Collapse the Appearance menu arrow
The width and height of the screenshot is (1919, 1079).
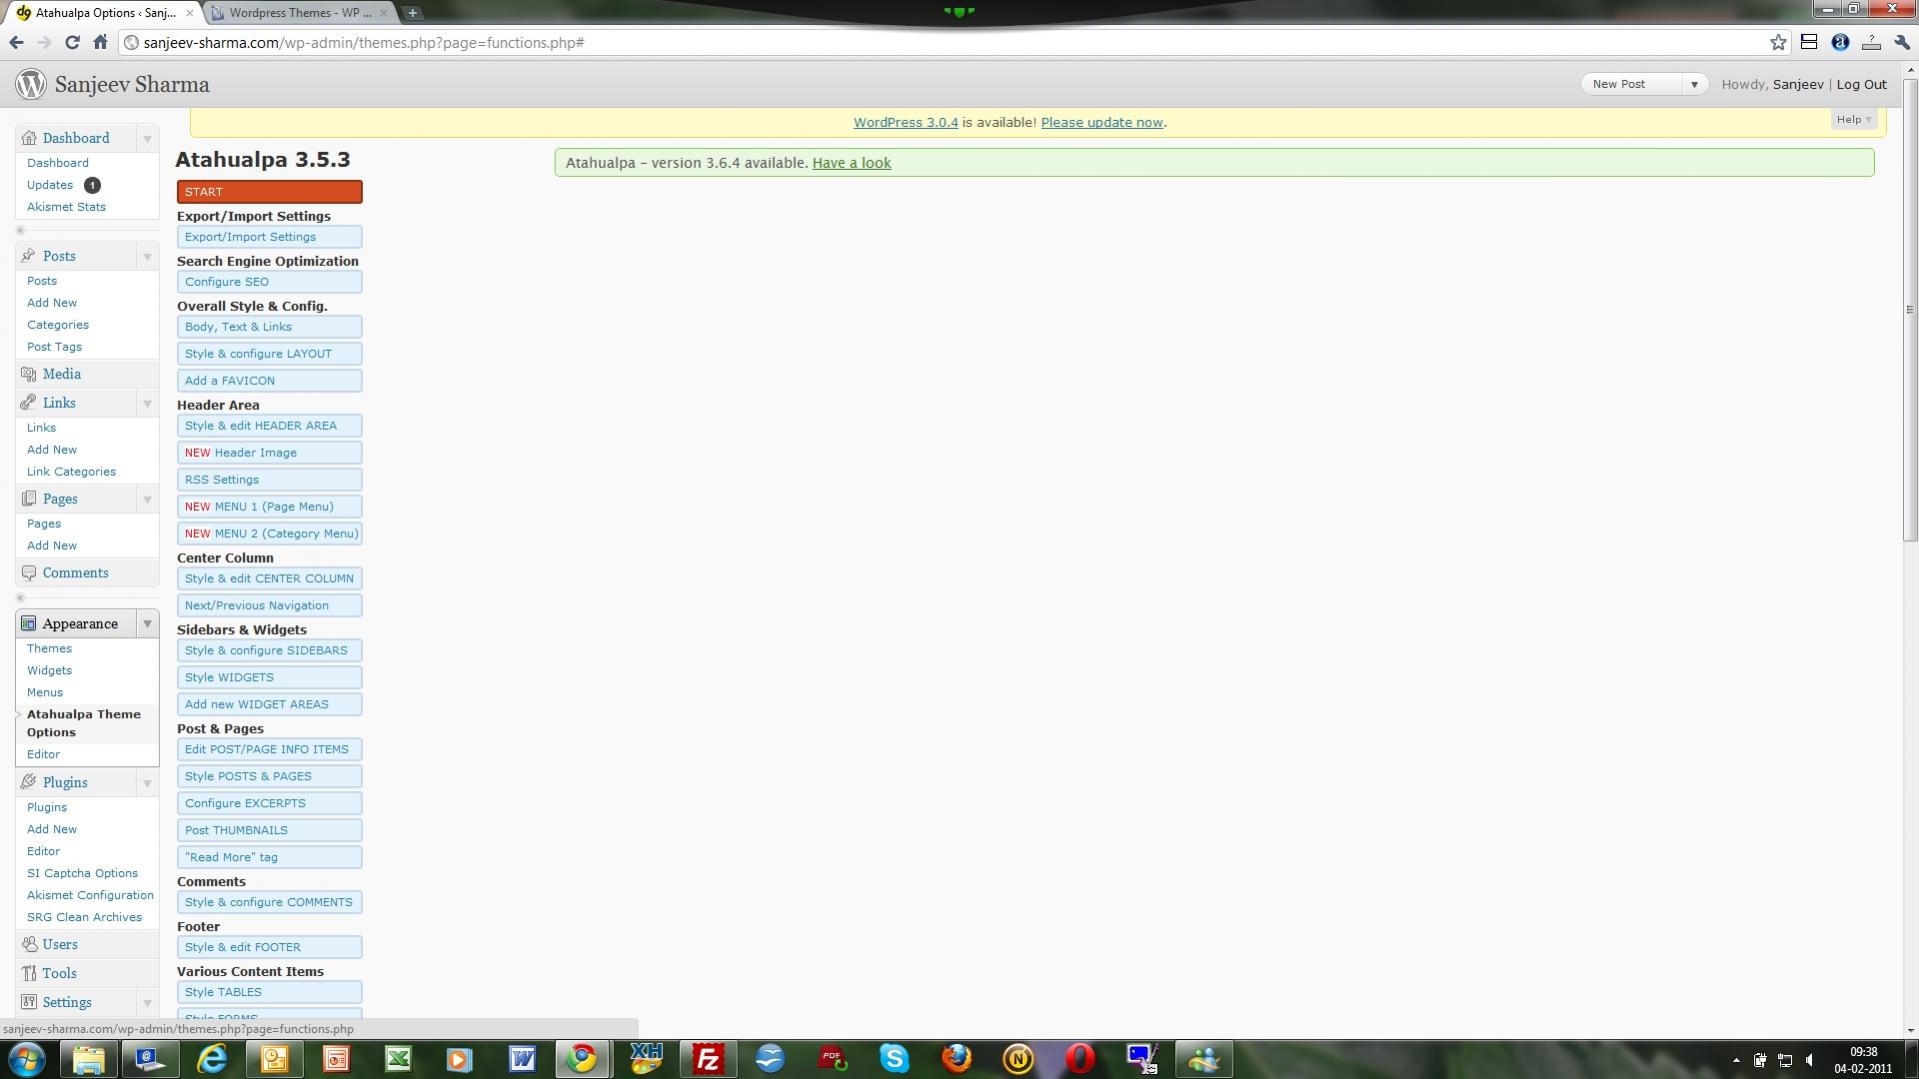coord(147,623)
